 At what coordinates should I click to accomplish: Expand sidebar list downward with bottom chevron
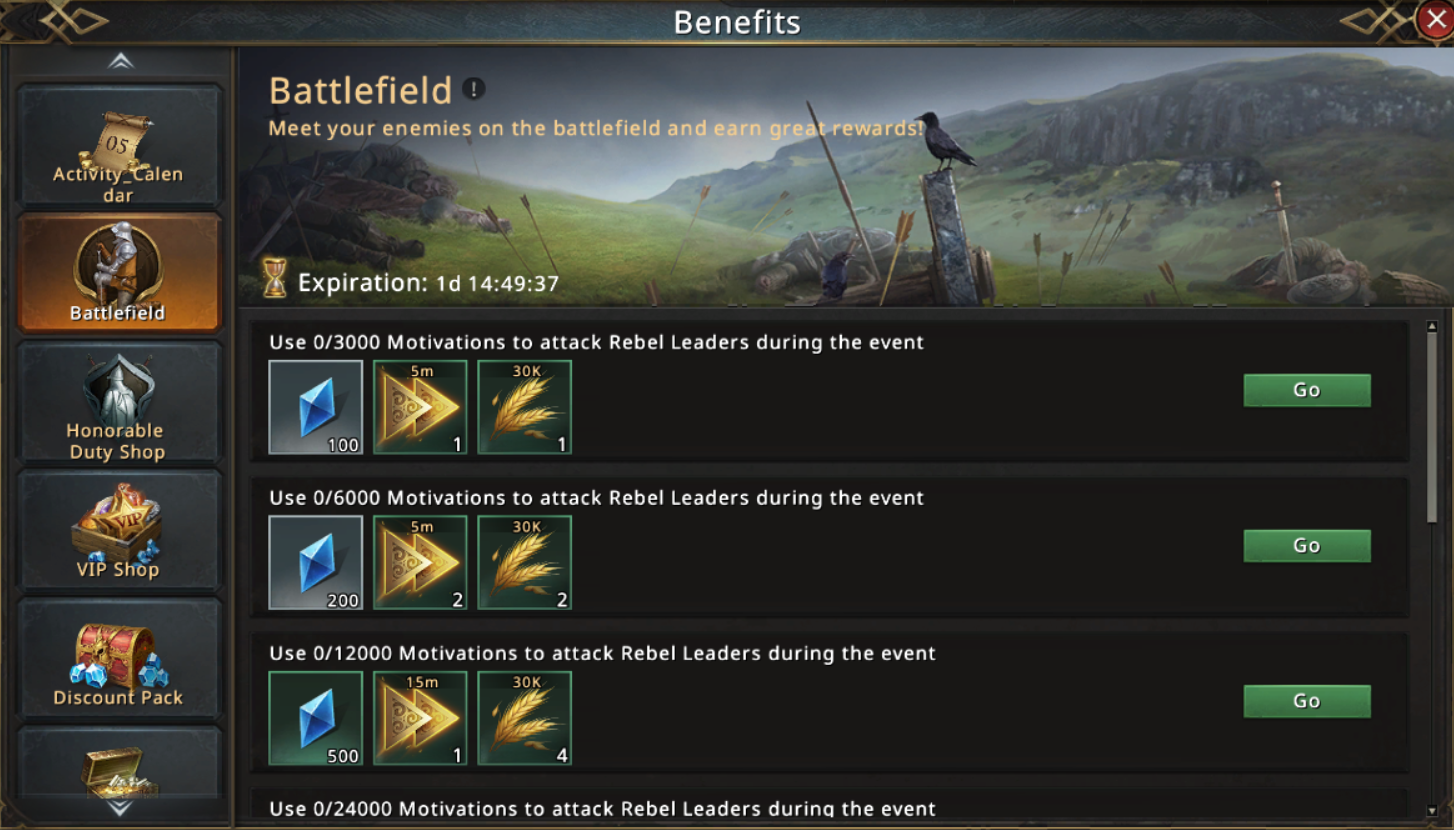pos(120,808)
